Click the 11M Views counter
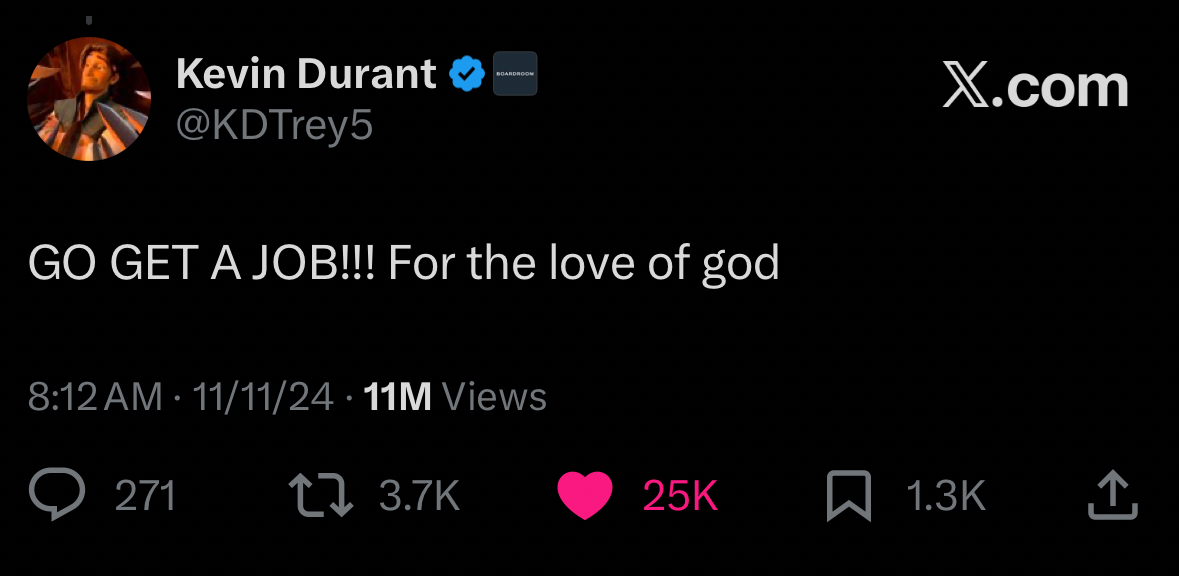This screenshot has width=1179, height=576. (455, 397)
